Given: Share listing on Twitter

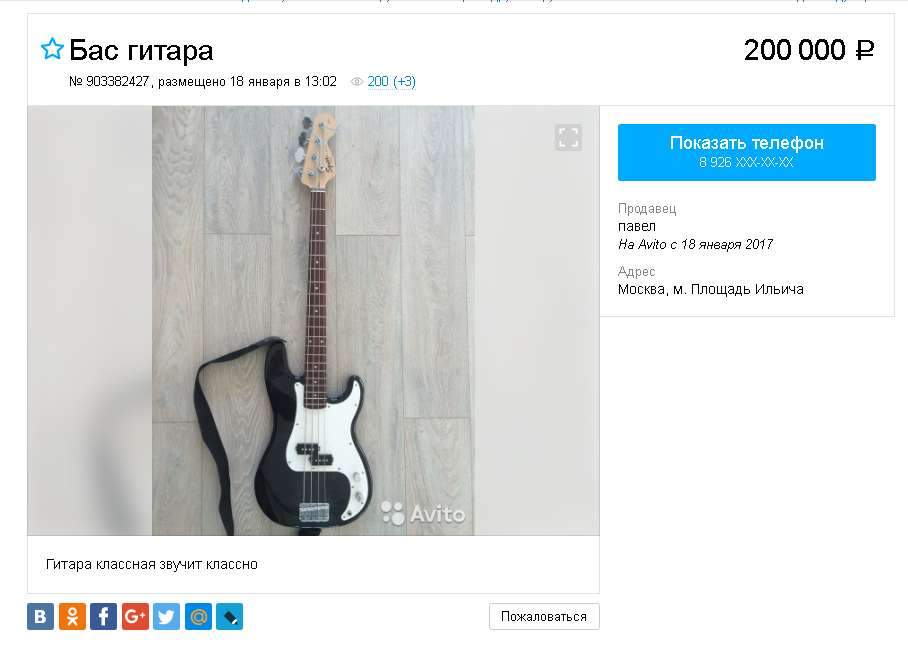Looking at the screenshot, I should coord(166,616).
